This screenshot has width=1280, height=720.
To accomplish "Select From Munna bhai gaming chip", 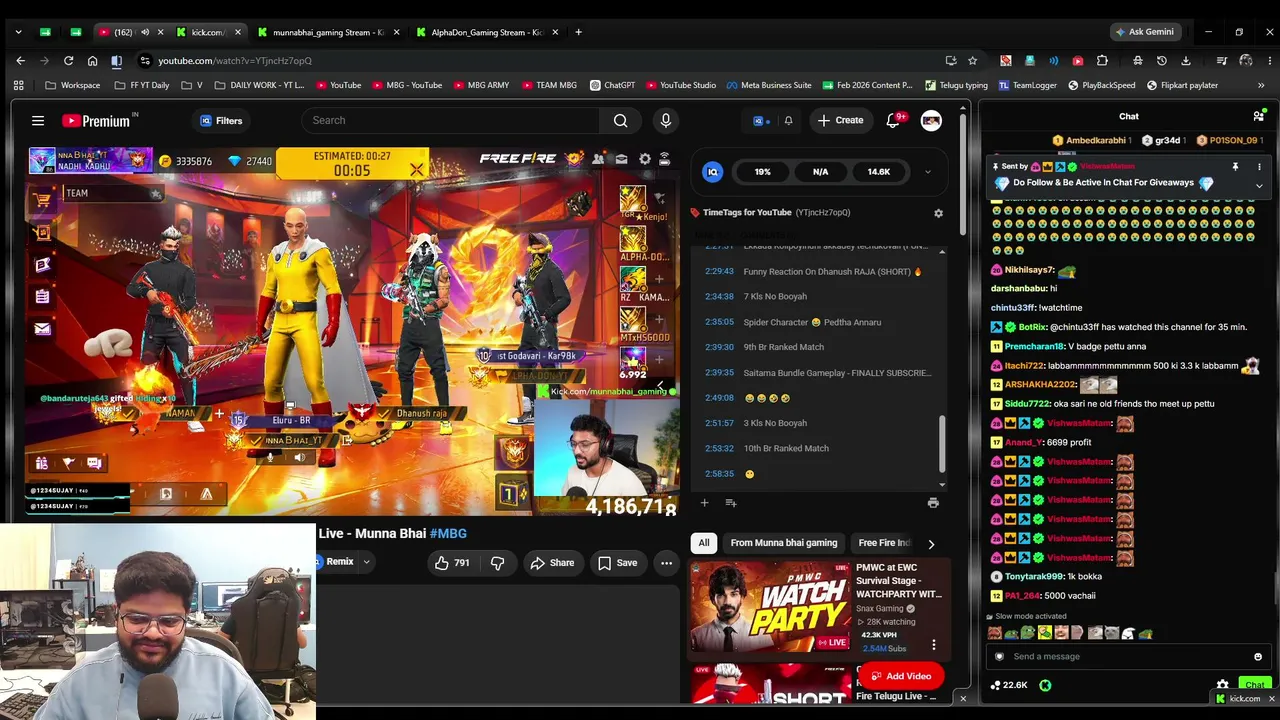I will click(784, 543).
